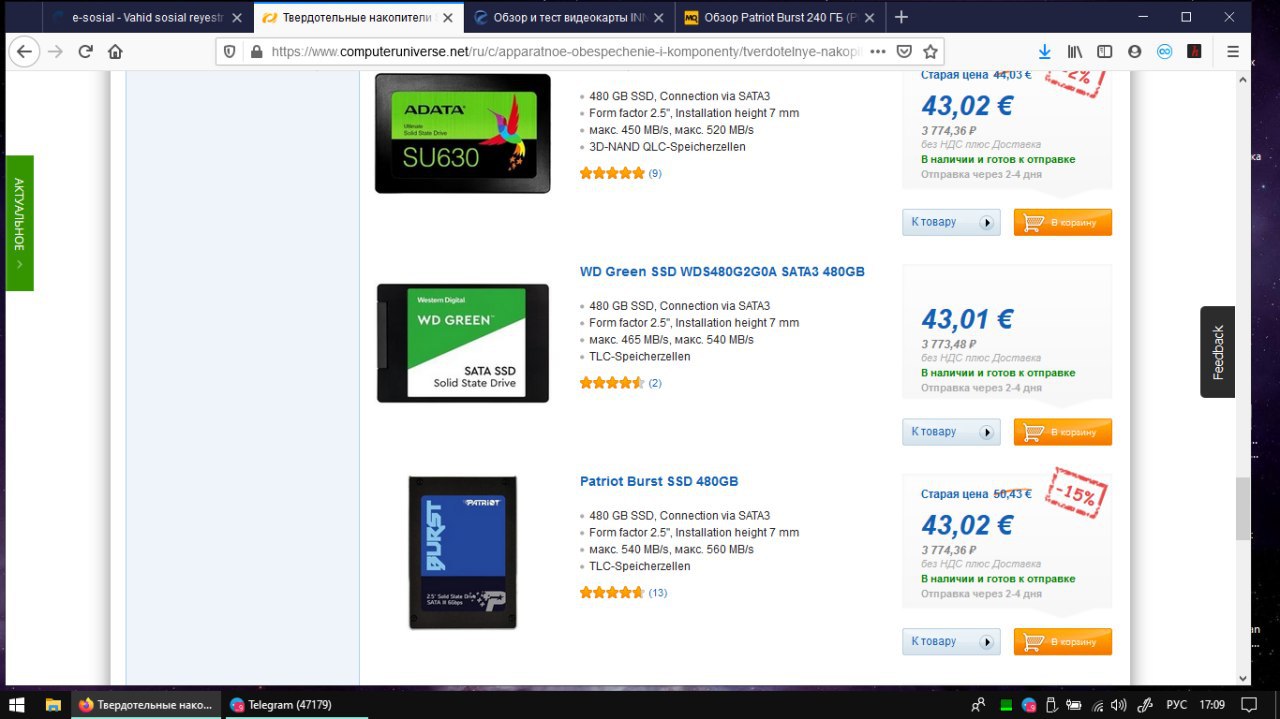Switch to the Обзор и тест видеокарты tab

[x=570, y=17]
